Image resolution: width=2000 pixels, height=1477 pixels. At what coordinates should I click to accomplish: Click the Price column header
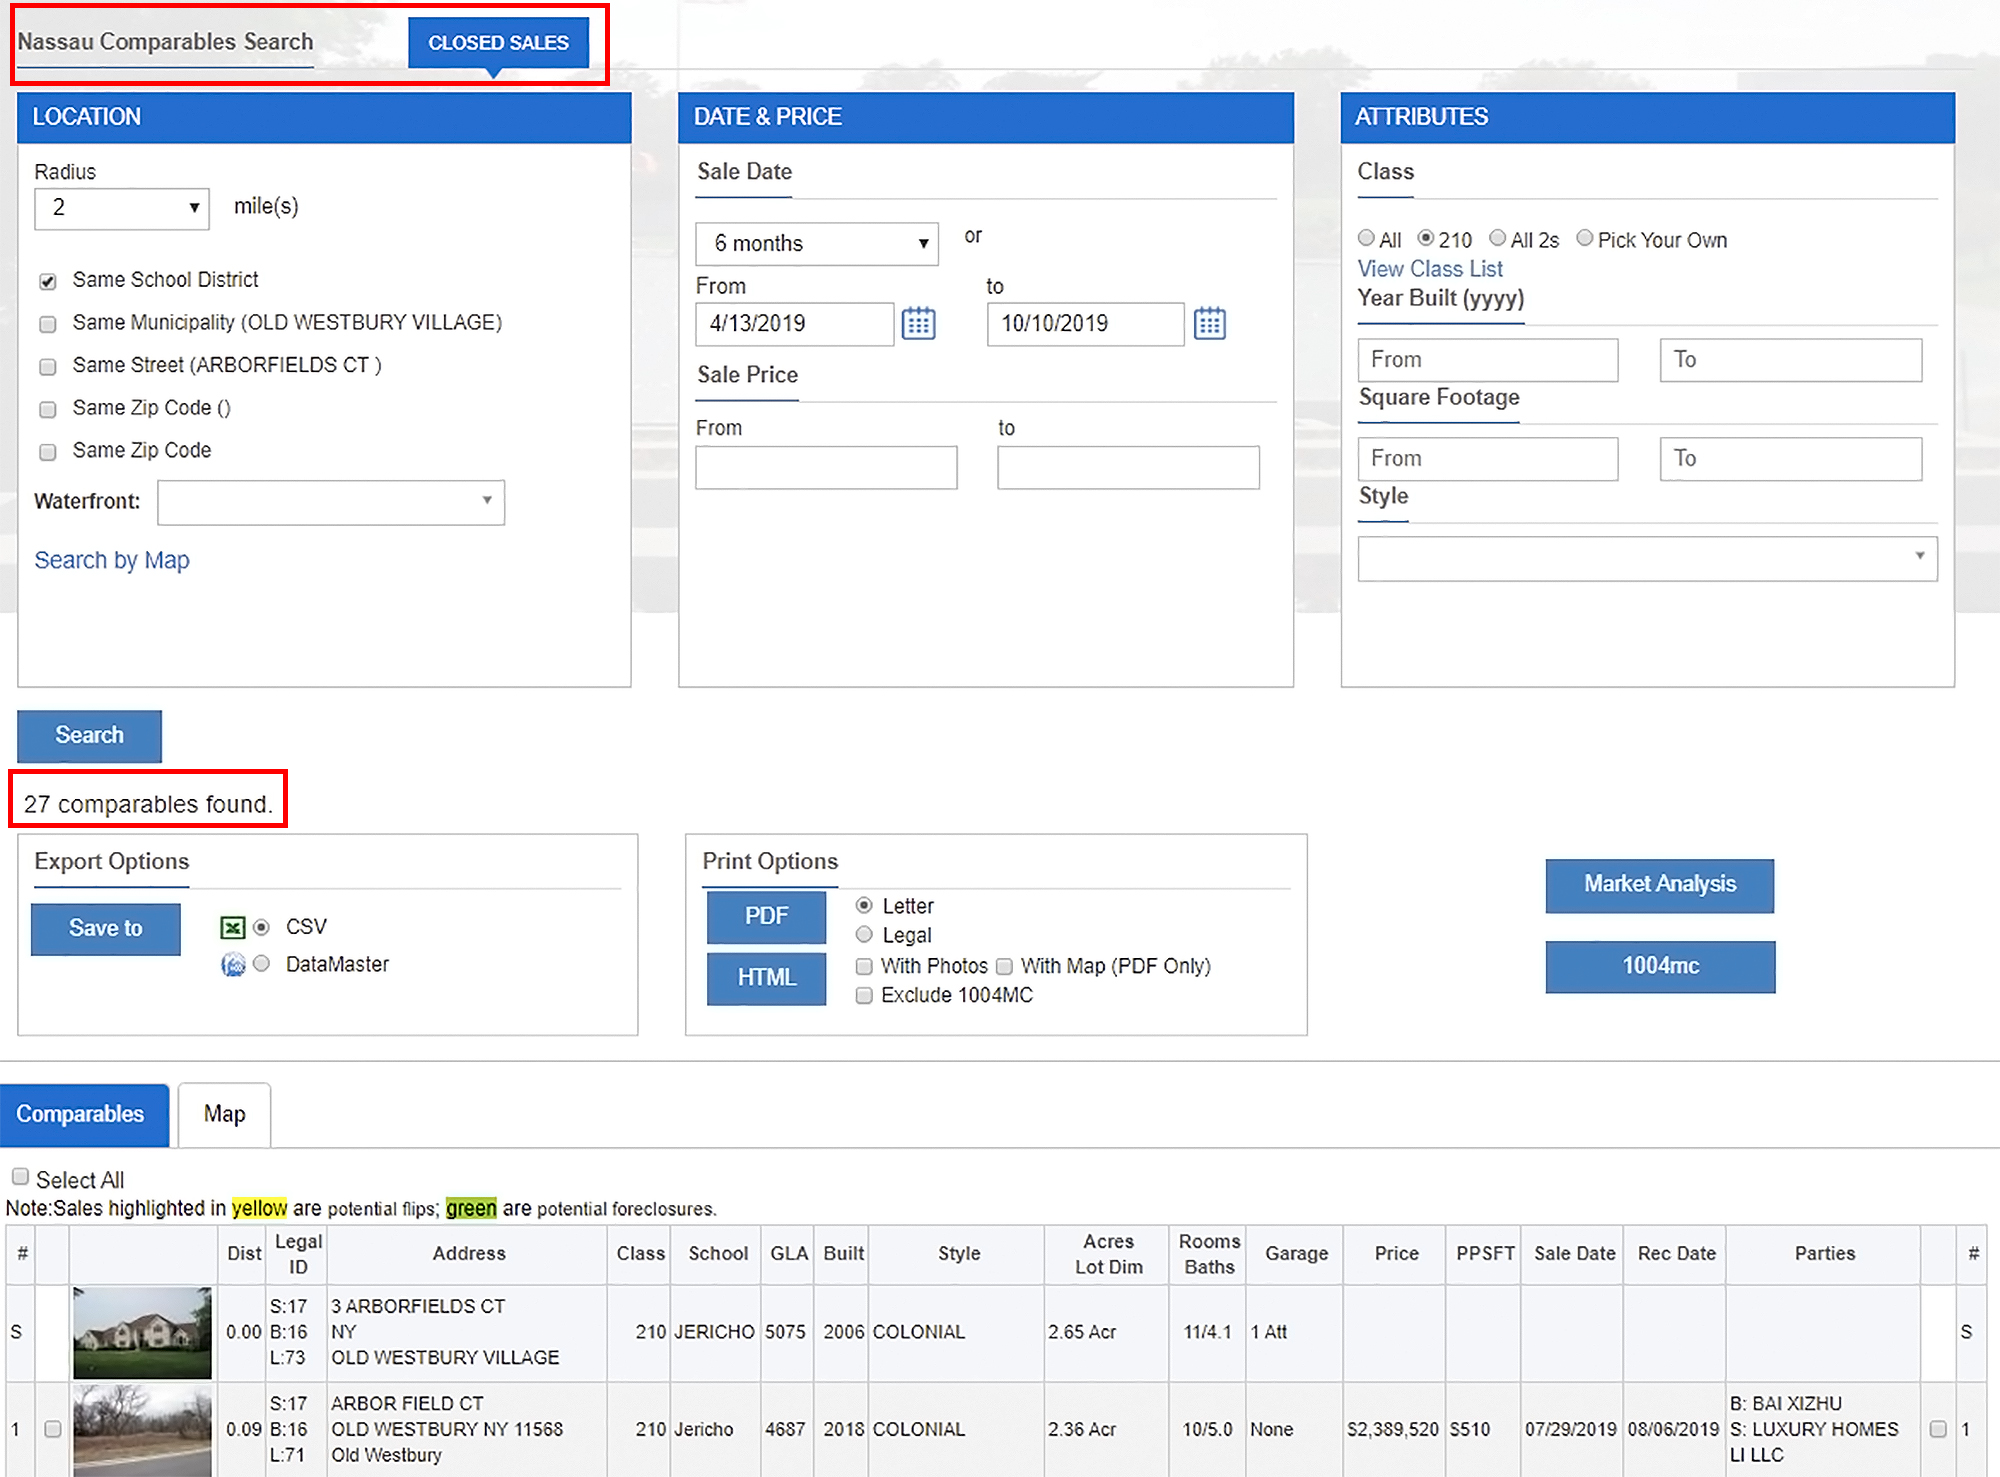[x=1396, y=1254]
